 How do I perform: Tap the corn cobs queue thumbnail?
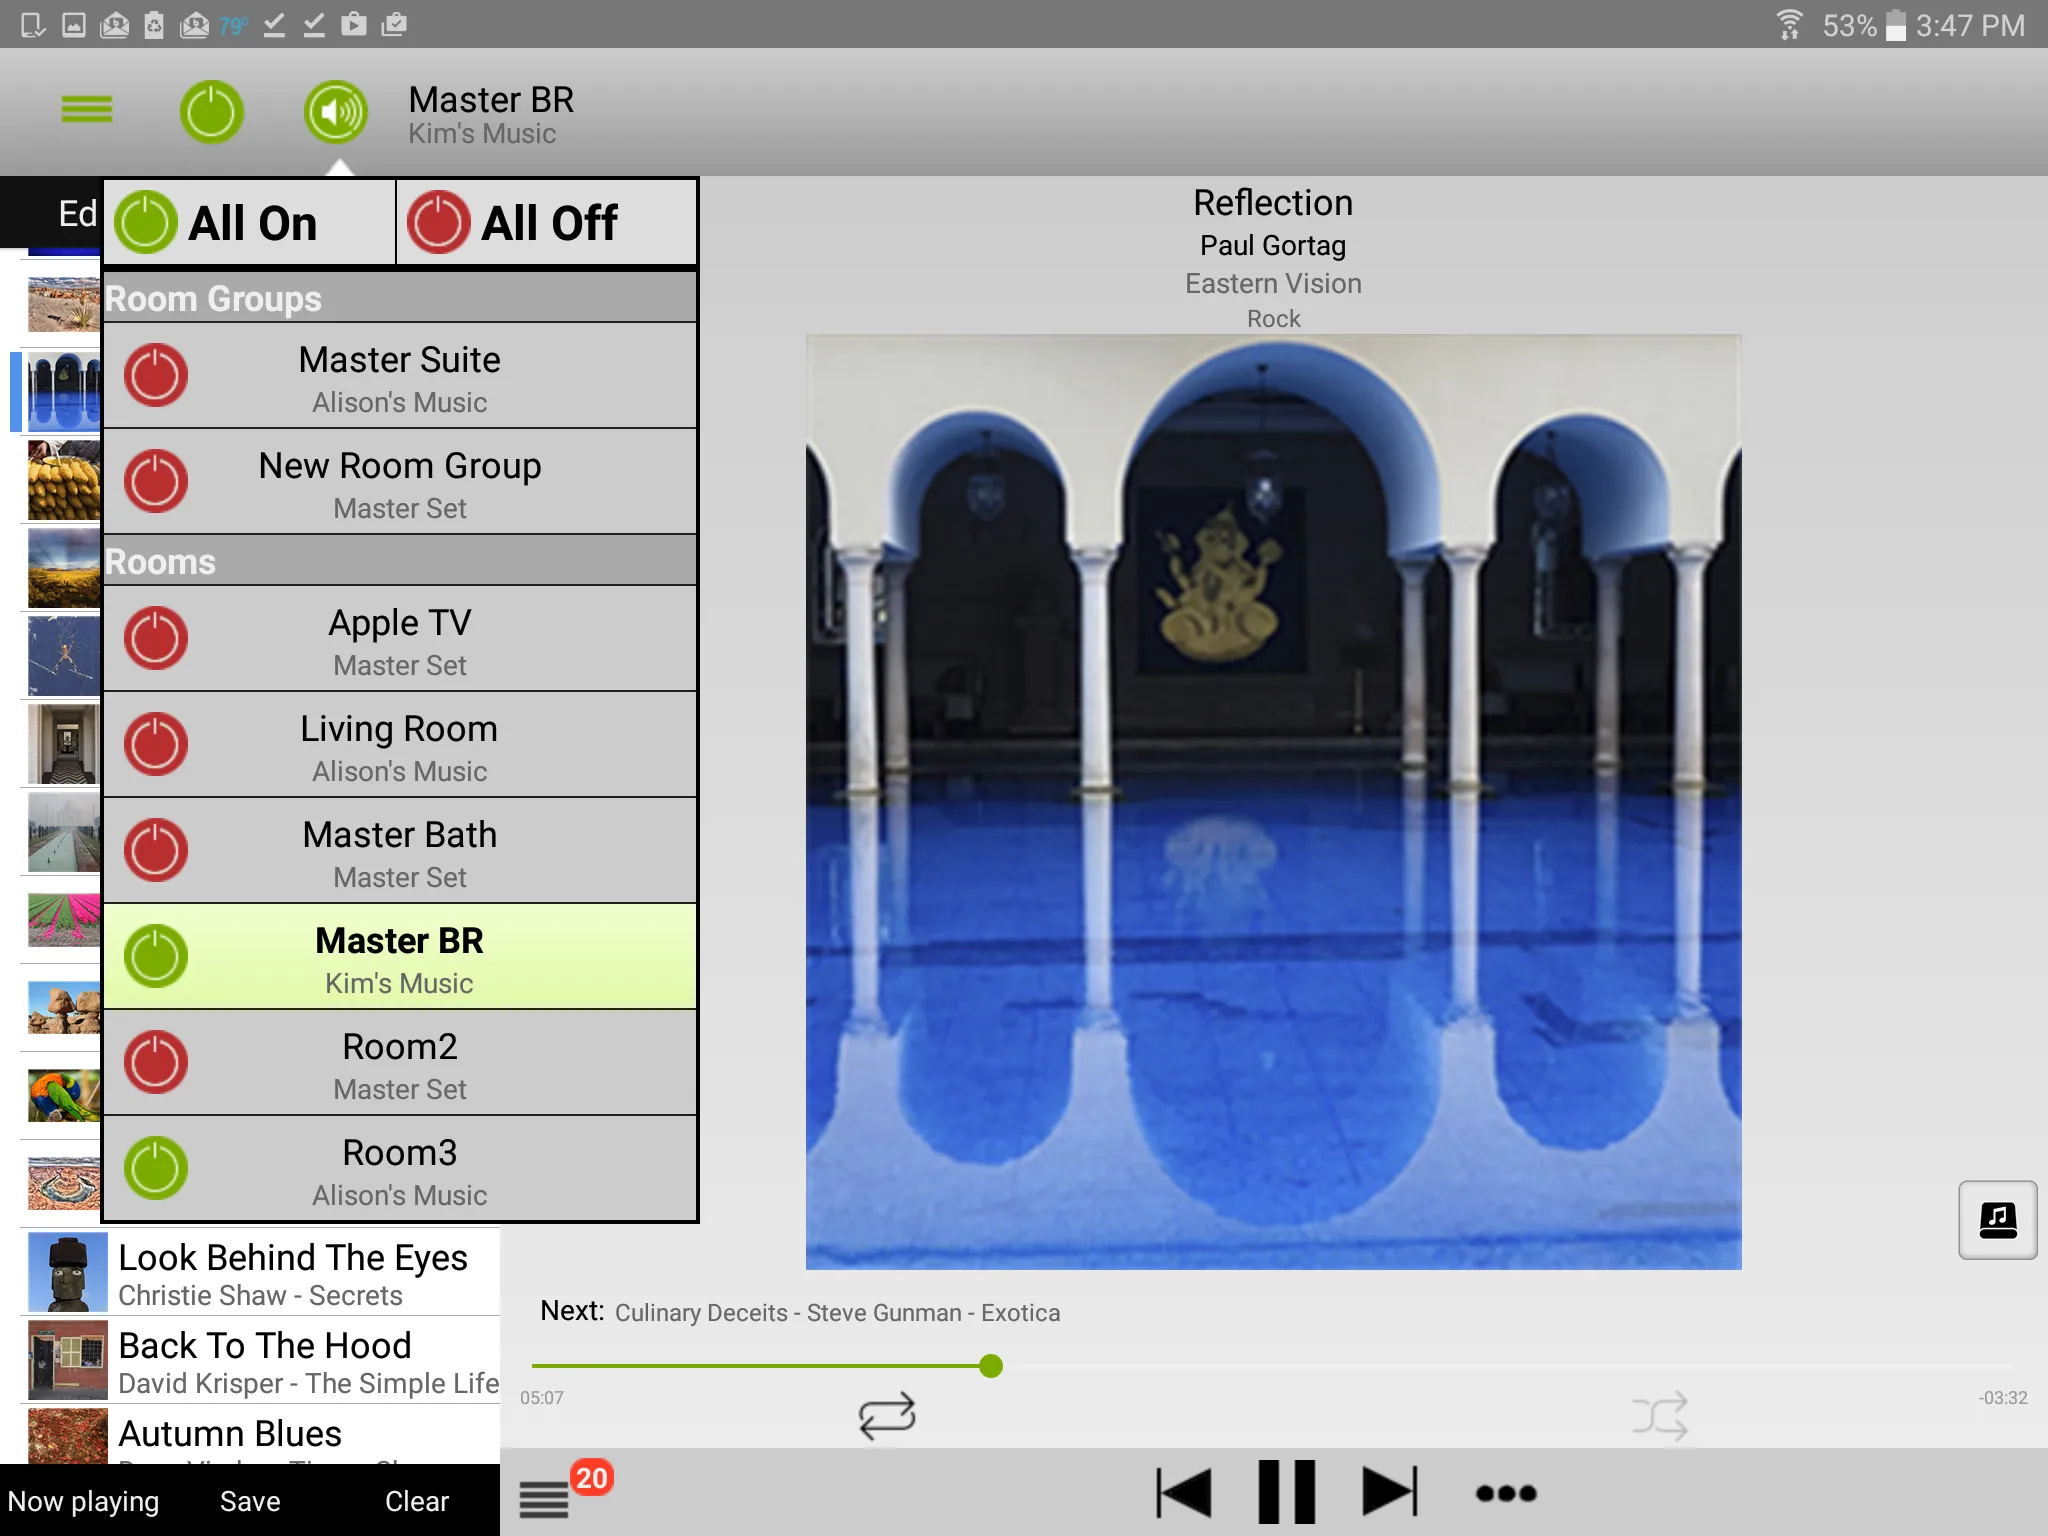(x=64, y=480)
